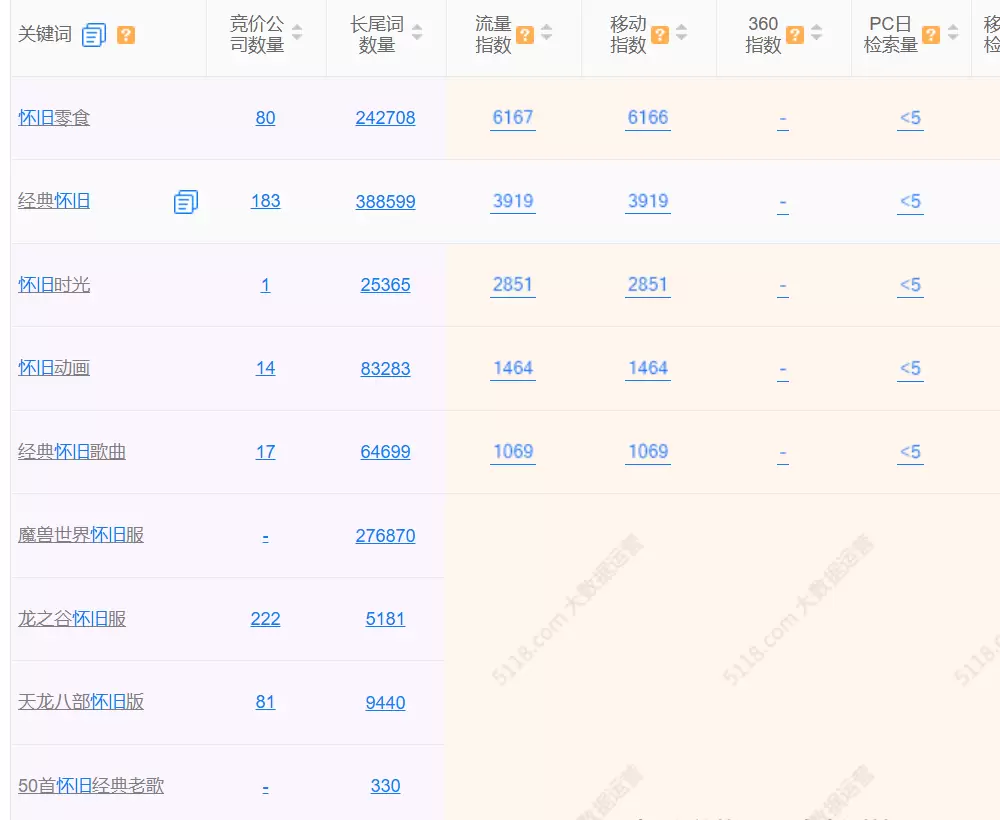Sort by 360指数 using sort arrows
1000x820 pixels.
816,34
